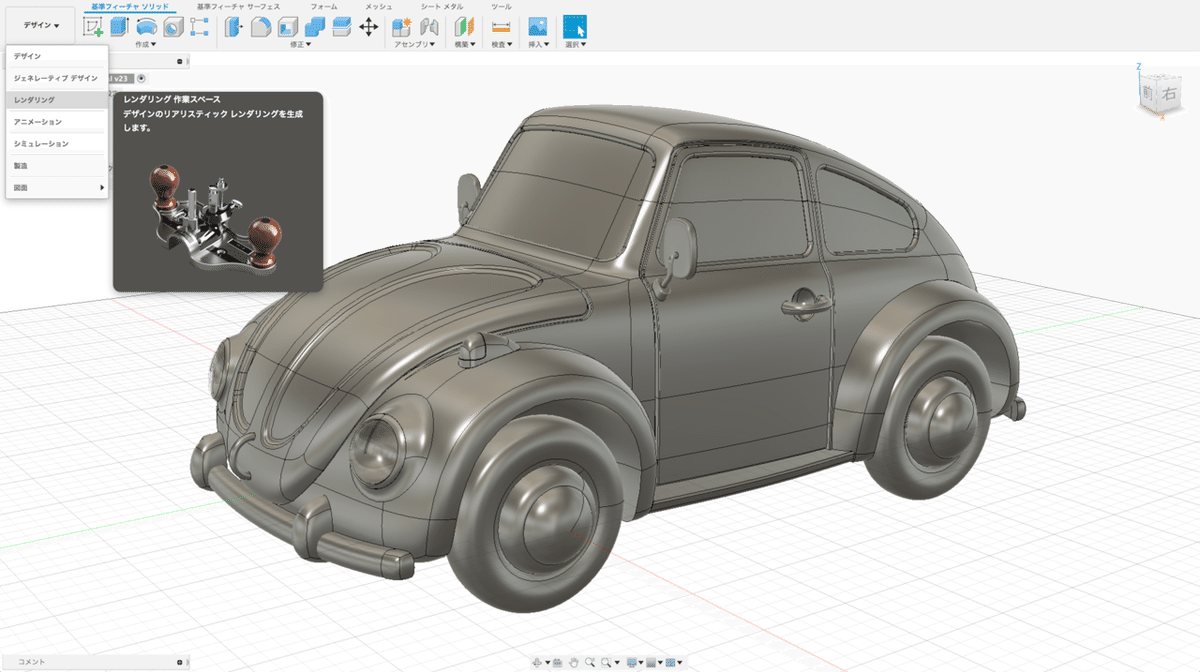Toggle the radio button beside v23 document
This screenshot has height=672, width=1200.
point(141,78)
